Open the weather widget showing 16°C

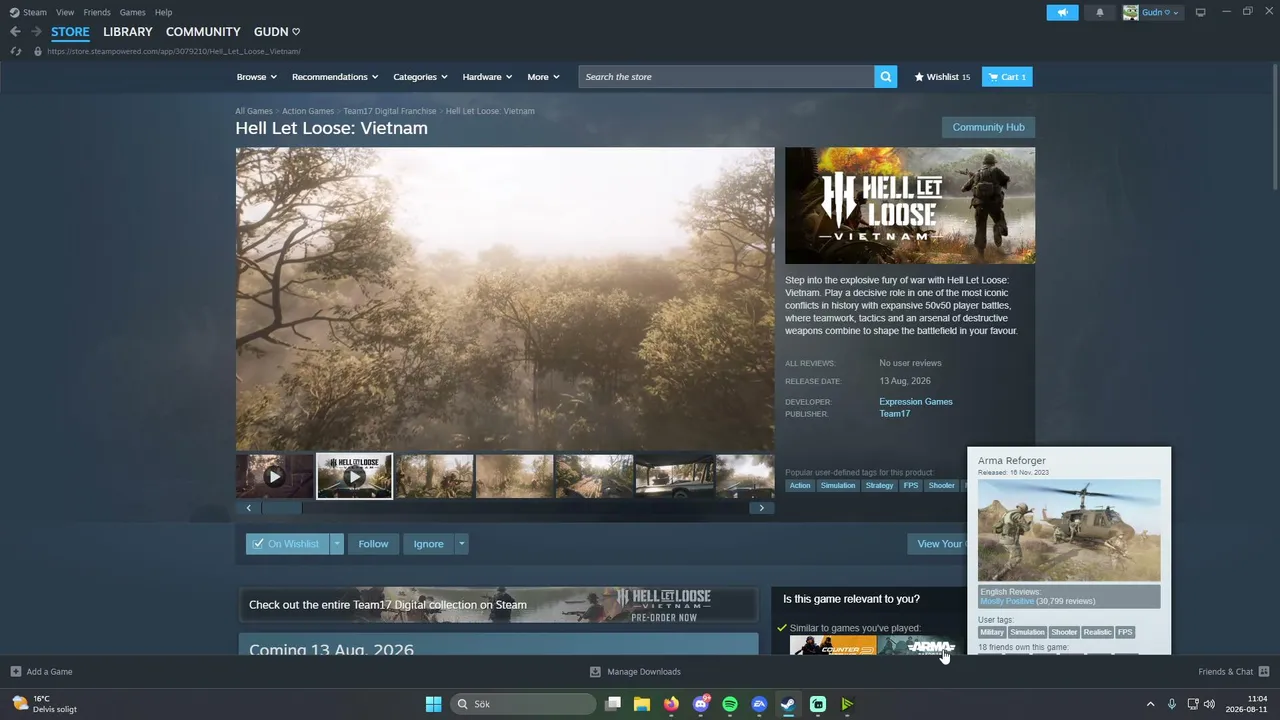pyautogui.click(x=45, y=704)
